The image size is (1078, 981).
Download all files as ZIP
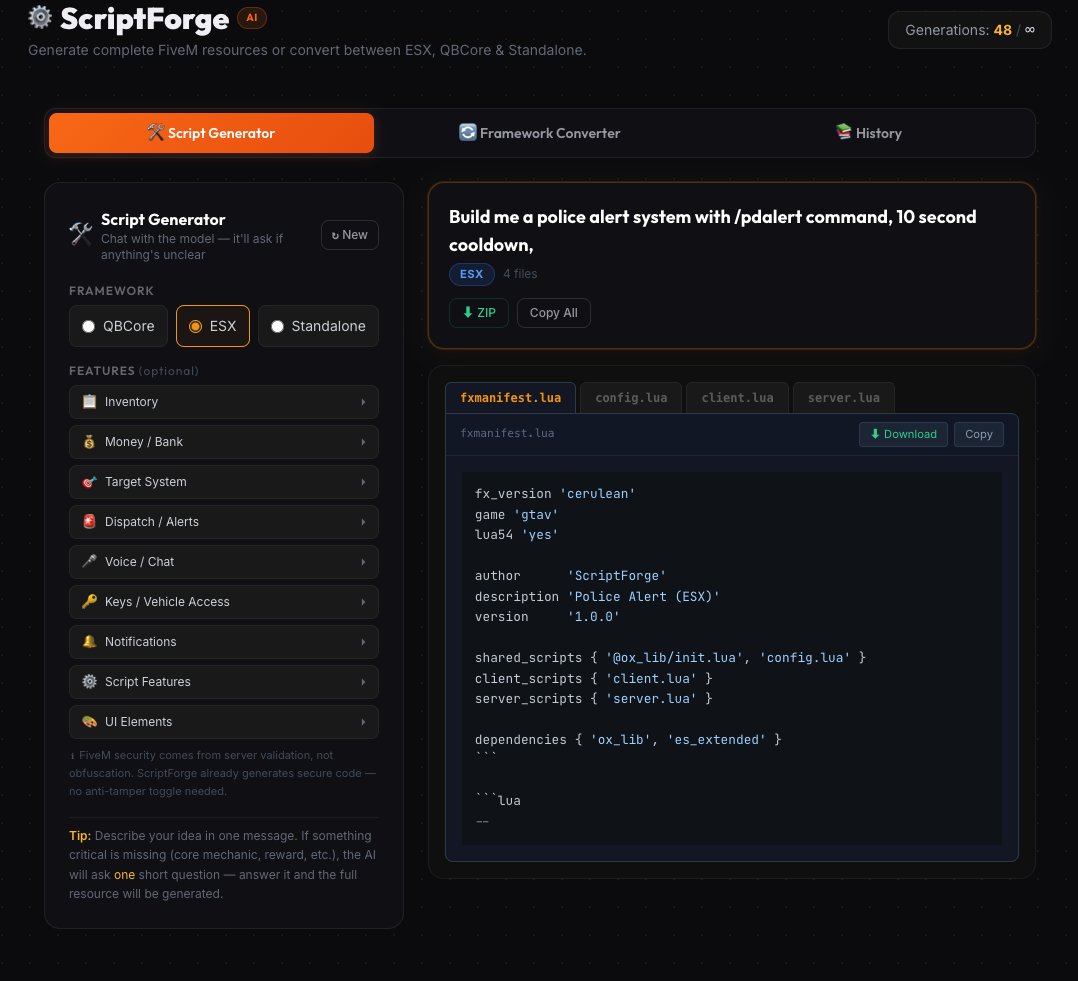[x=478, y=313]
